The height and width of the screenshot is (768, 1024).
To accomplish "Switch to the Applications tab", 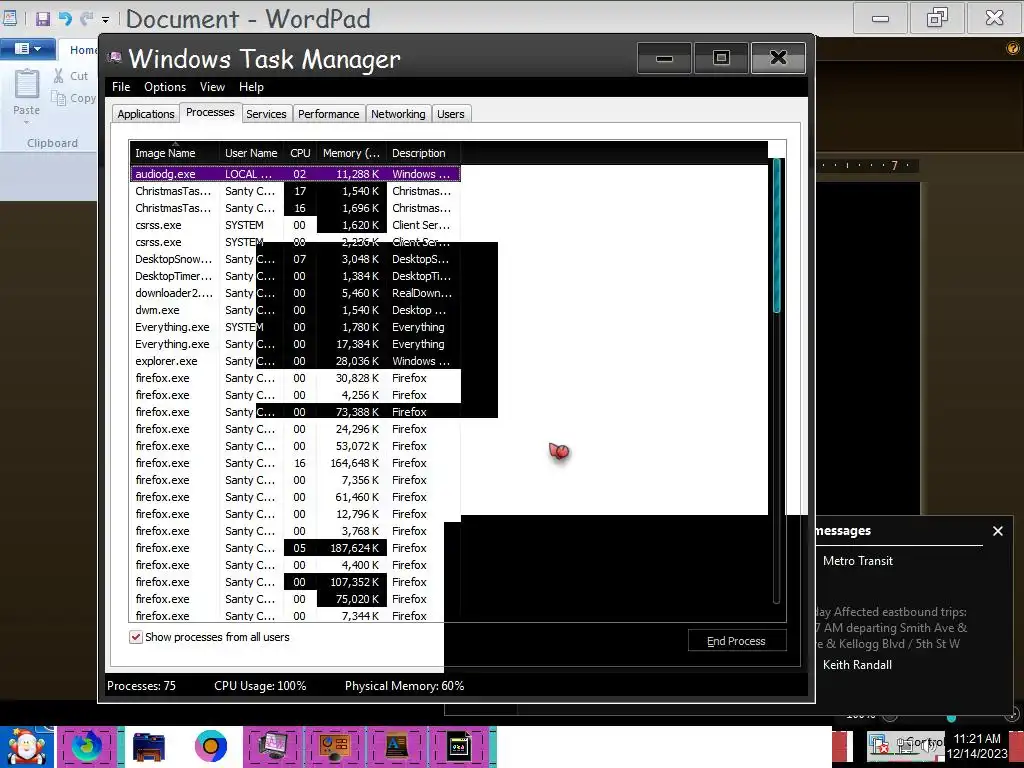I will [146, 114].
